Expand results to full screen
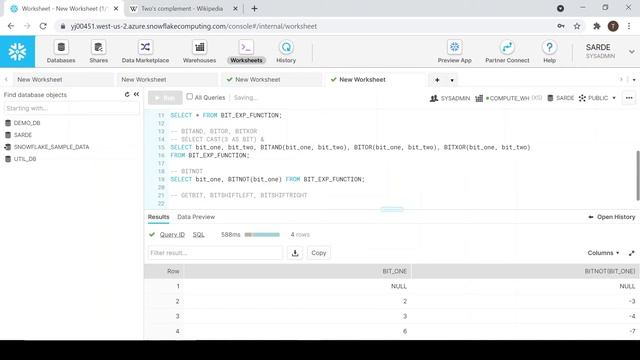The image size is (640, 360). point(631,253)
